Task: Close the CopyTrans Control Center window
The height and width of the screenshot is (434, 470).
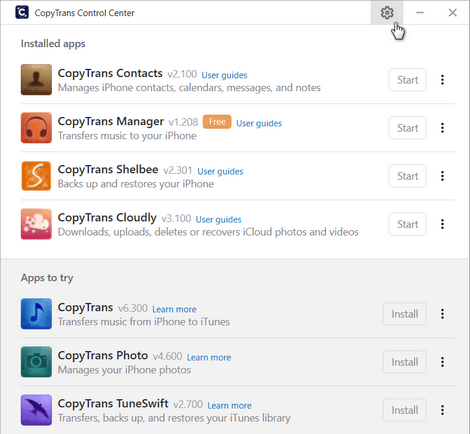Action: coord(452,13)
